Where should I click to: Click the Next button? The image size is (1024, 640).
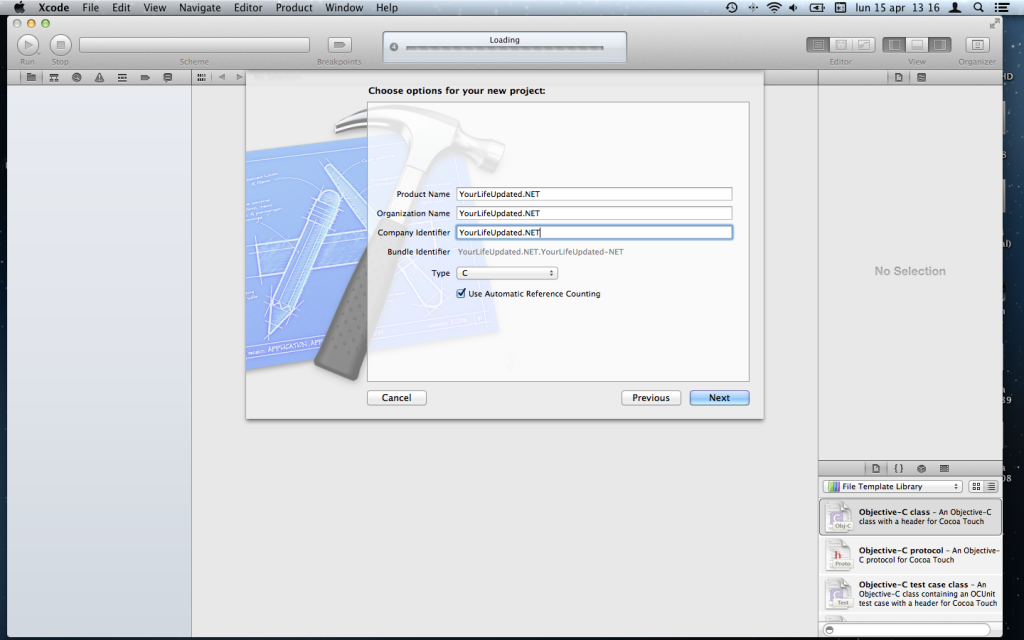pos(719,398)
